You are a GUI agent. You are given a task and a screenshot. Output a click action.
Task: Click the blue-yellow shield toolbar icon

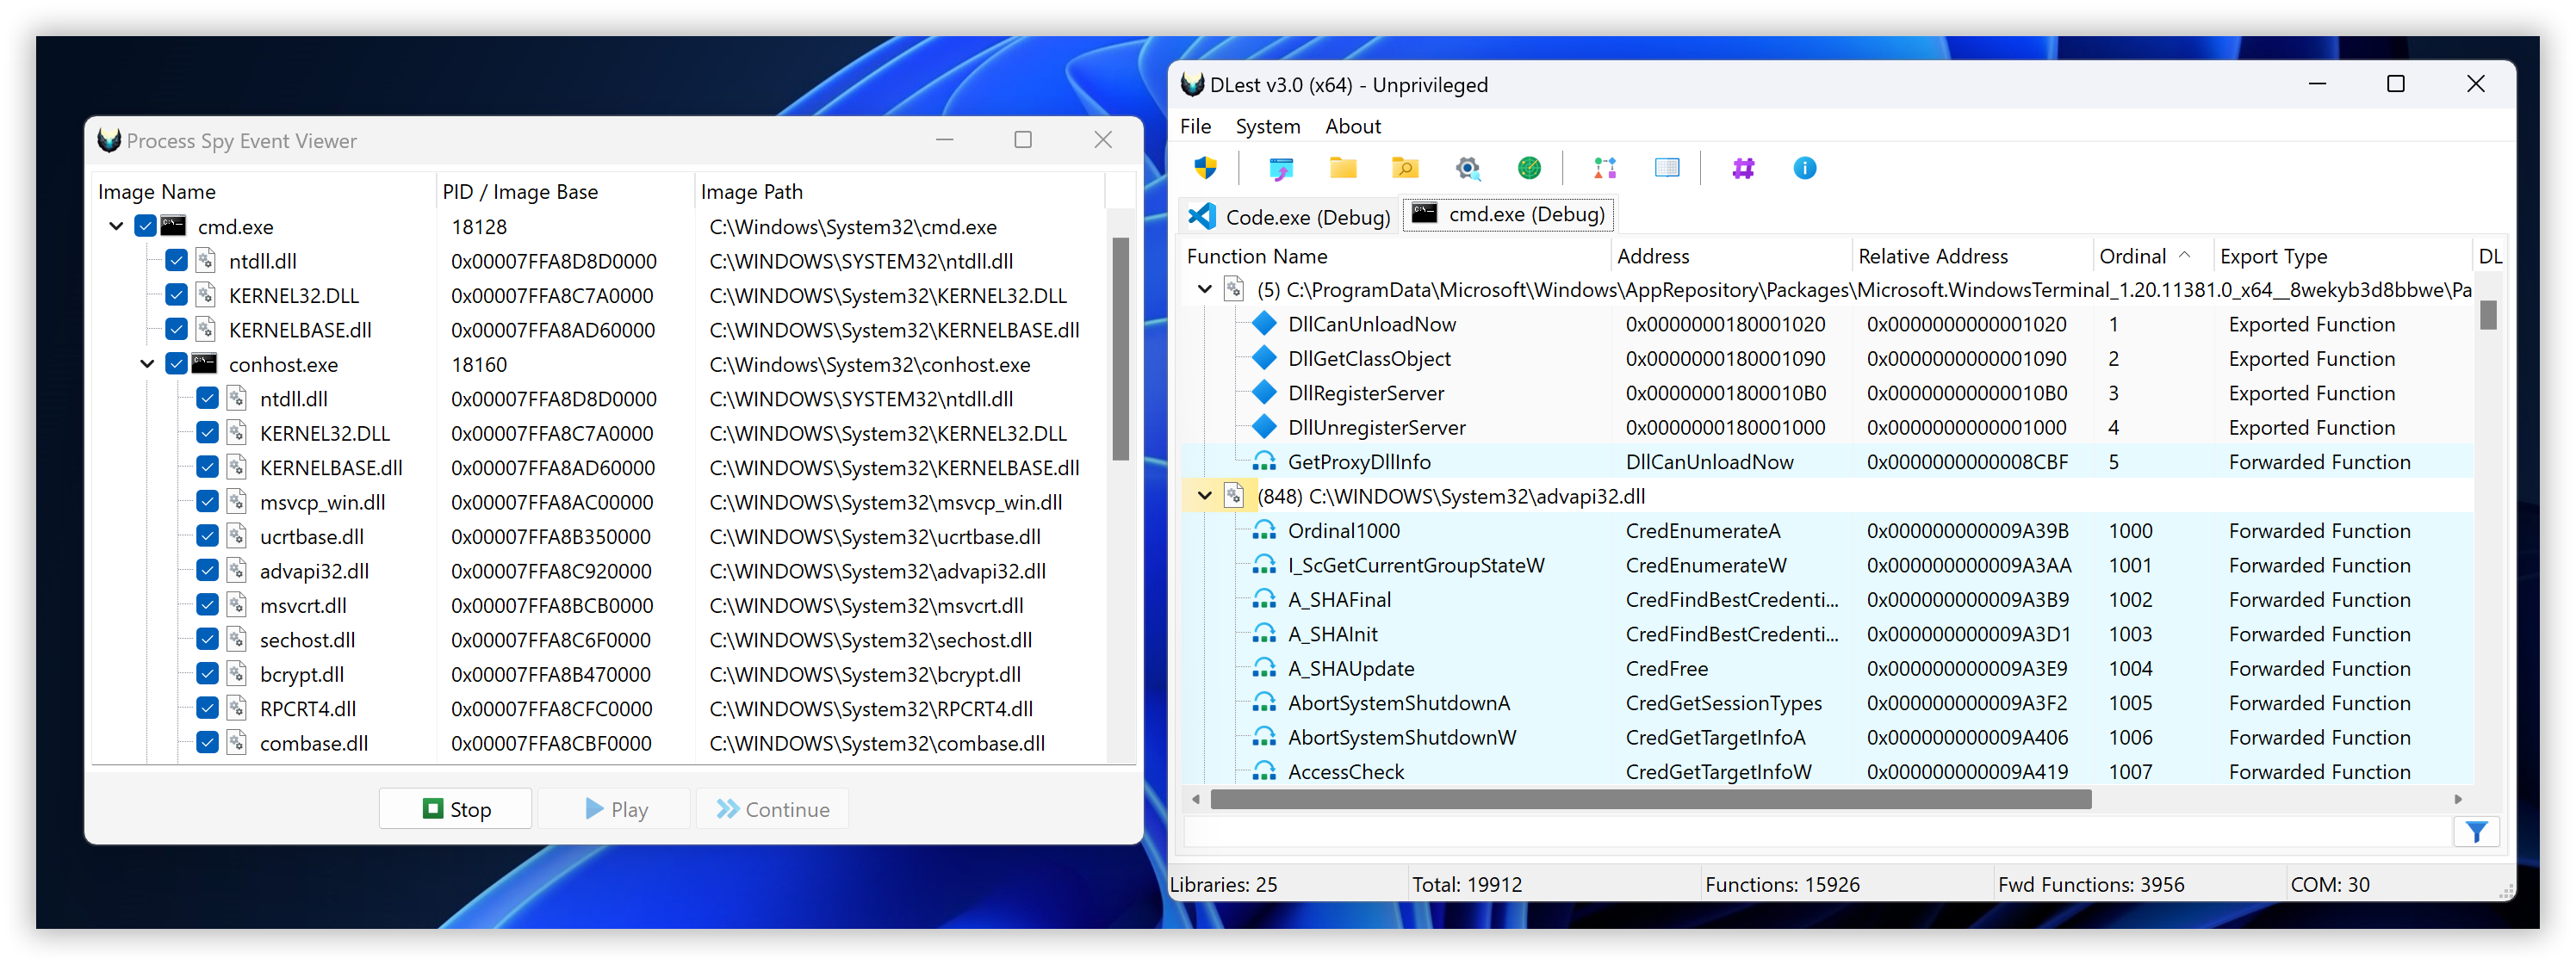(1205, 168)
